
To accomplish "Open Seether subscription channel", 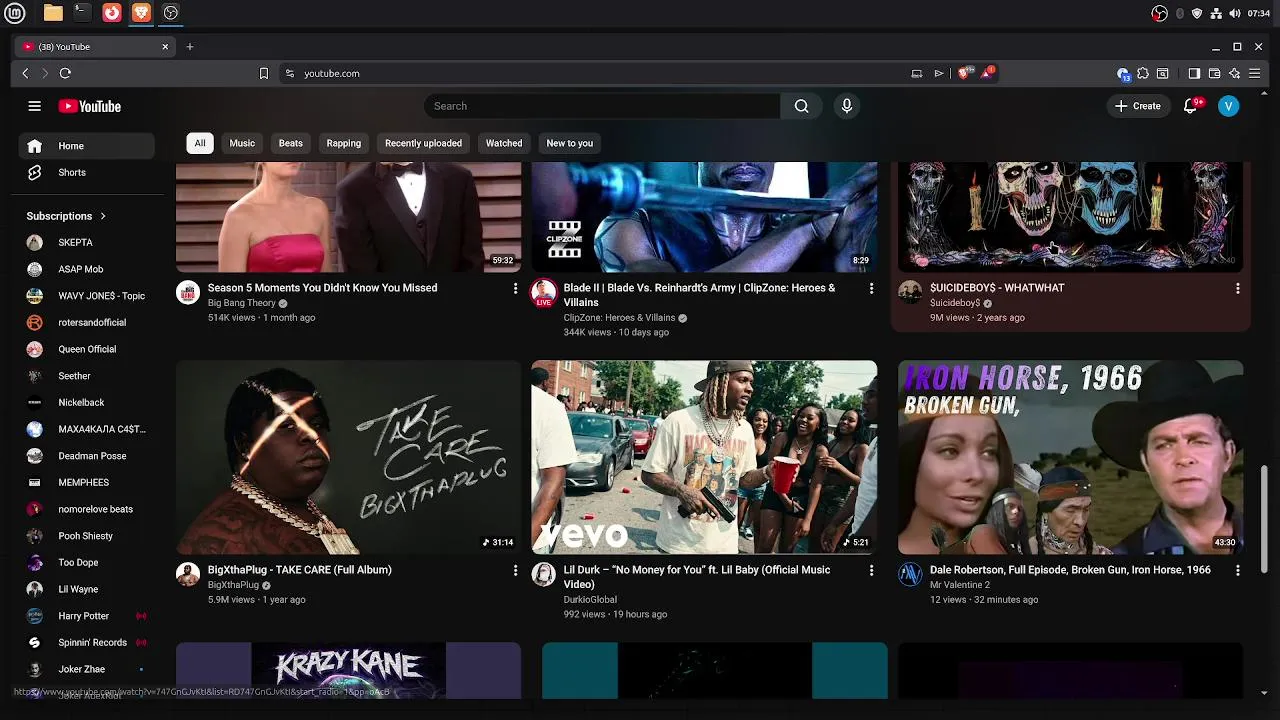I will point(86,376).
